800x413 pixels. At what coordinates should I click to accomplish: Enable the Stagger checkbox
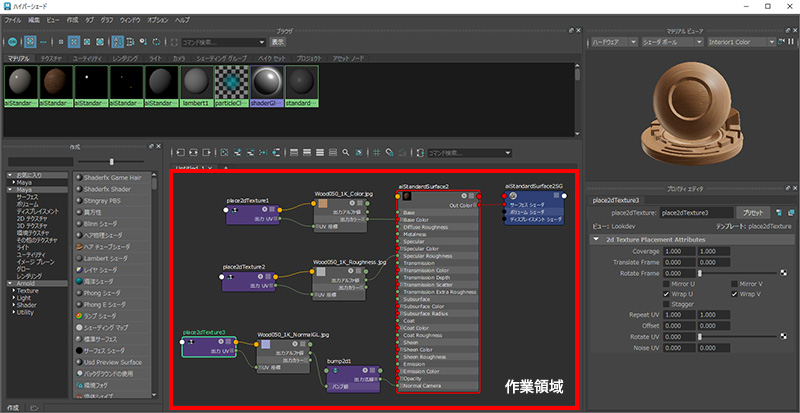pyautogui.click(x=667, y=305)
